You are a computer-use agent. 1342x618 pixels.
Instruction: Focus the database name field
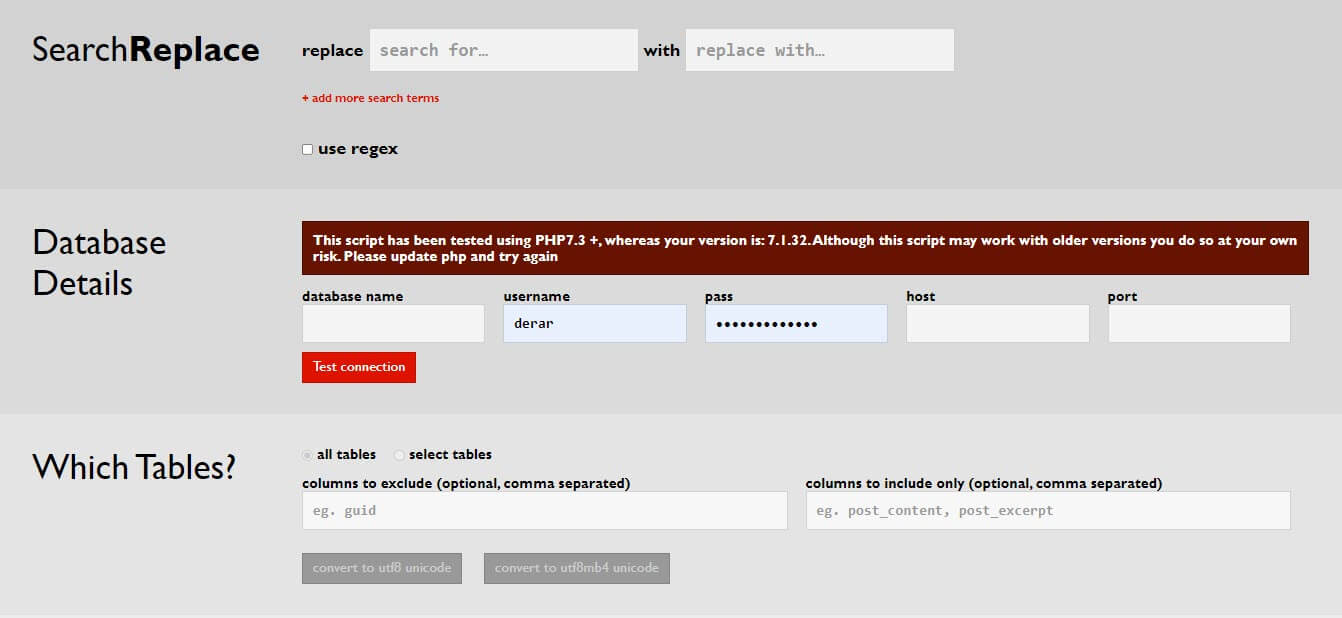pos(393,324)
